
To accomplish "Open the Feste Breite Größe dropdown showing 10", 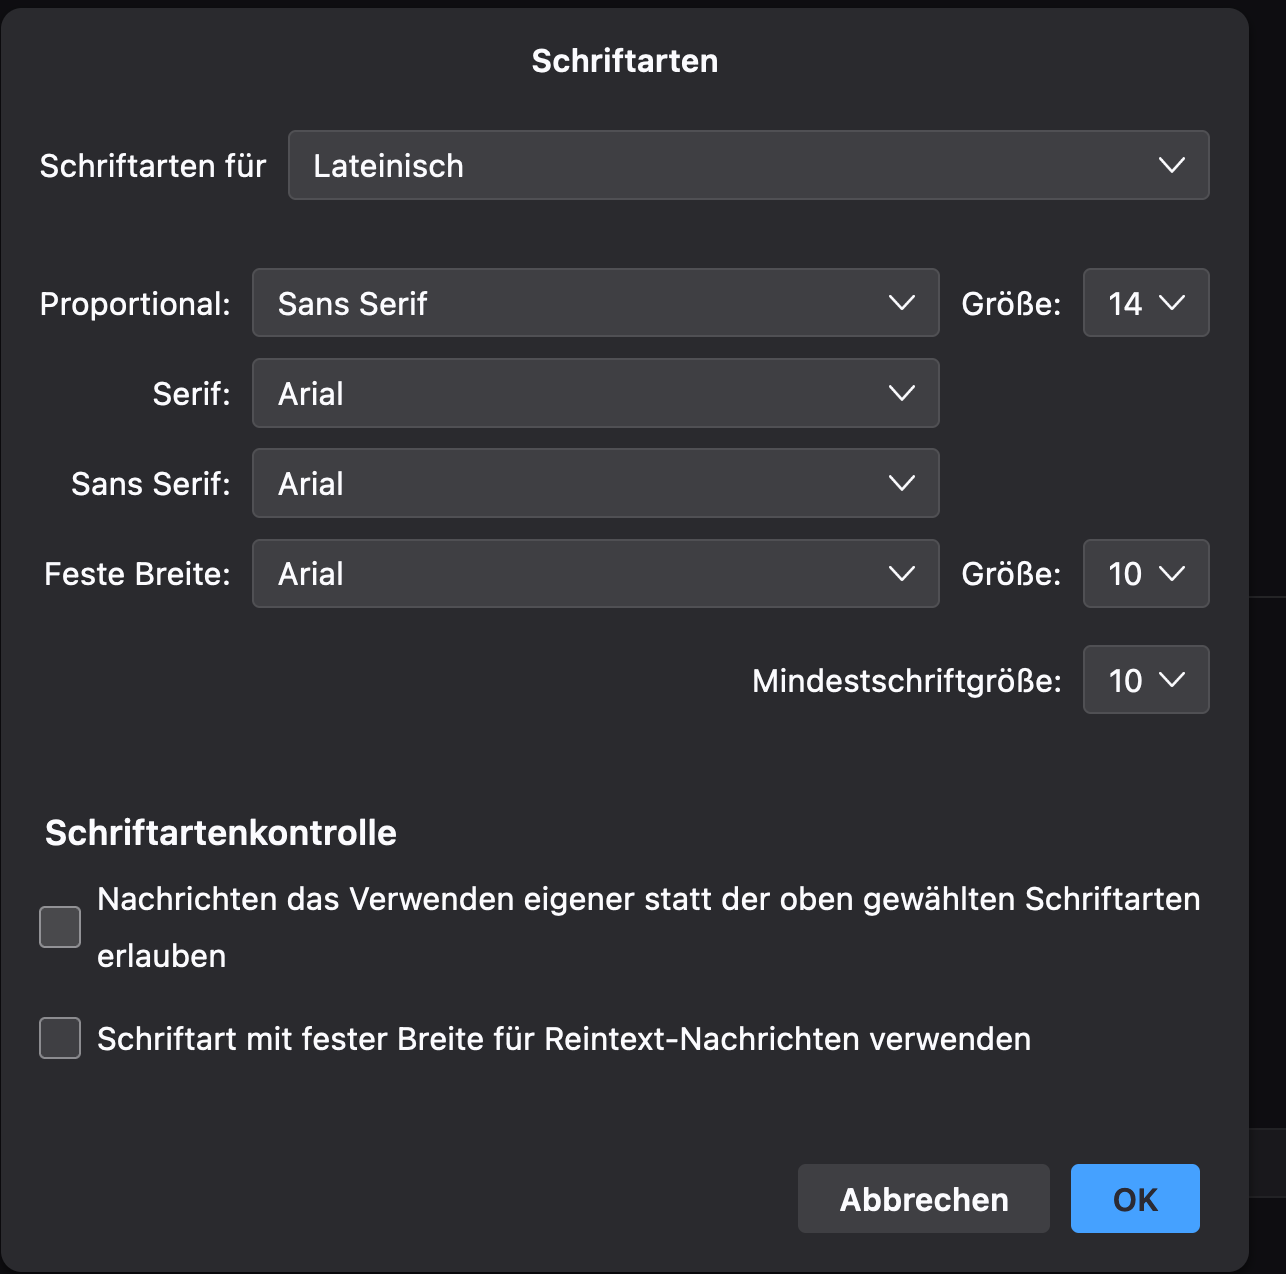I will (1145, 573).
